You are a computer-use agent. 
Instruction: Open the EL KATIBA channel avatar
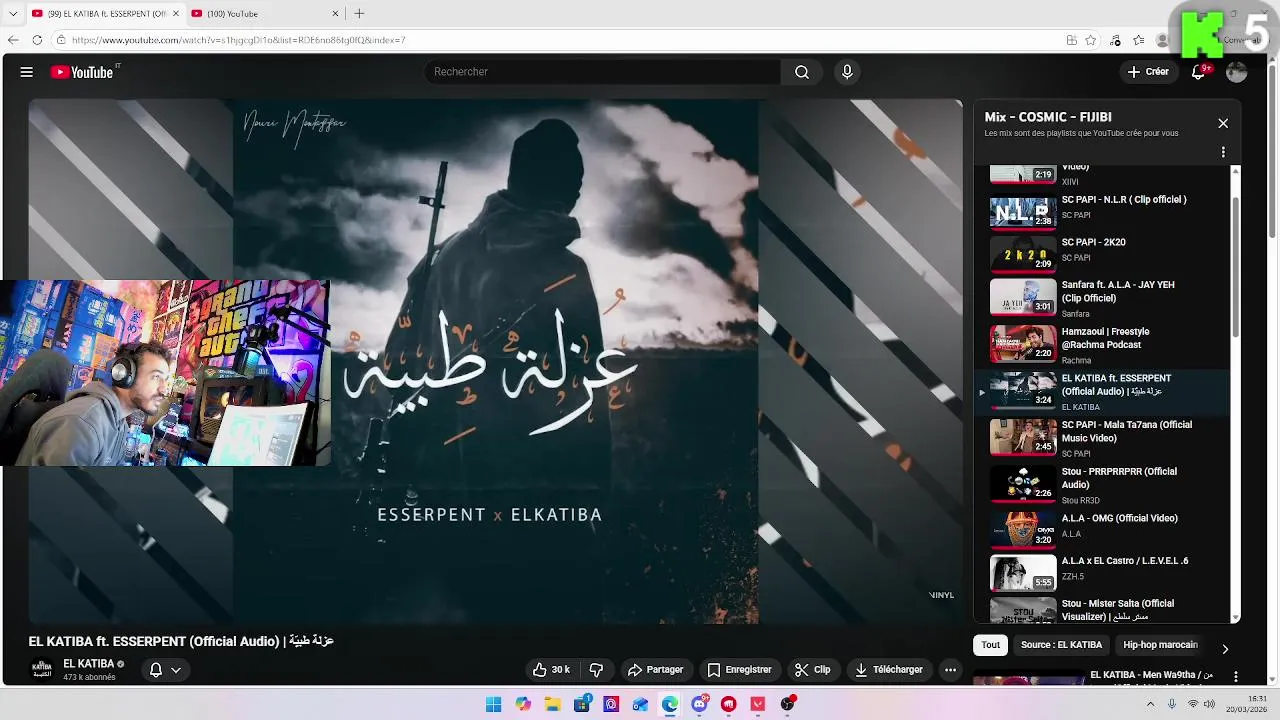tap(42, 669)
